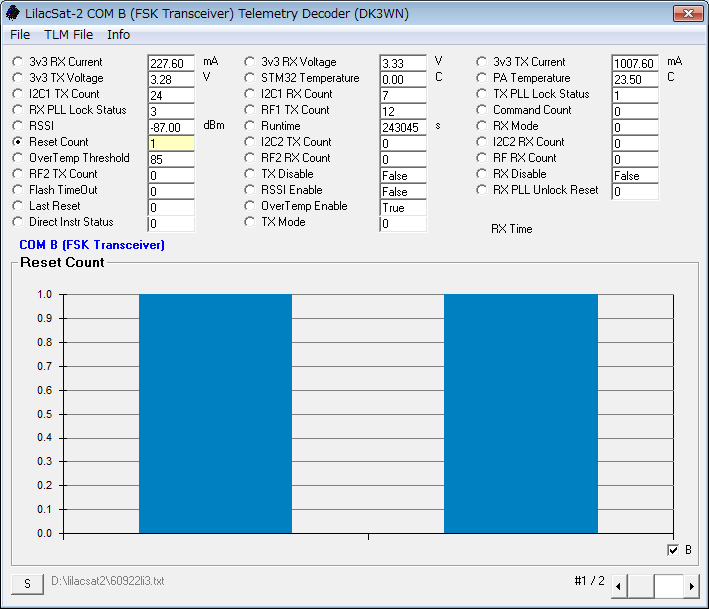Select the PA Temperature radio button
Image resolution: width=709 pixels, height=609 pixels.
482,78
